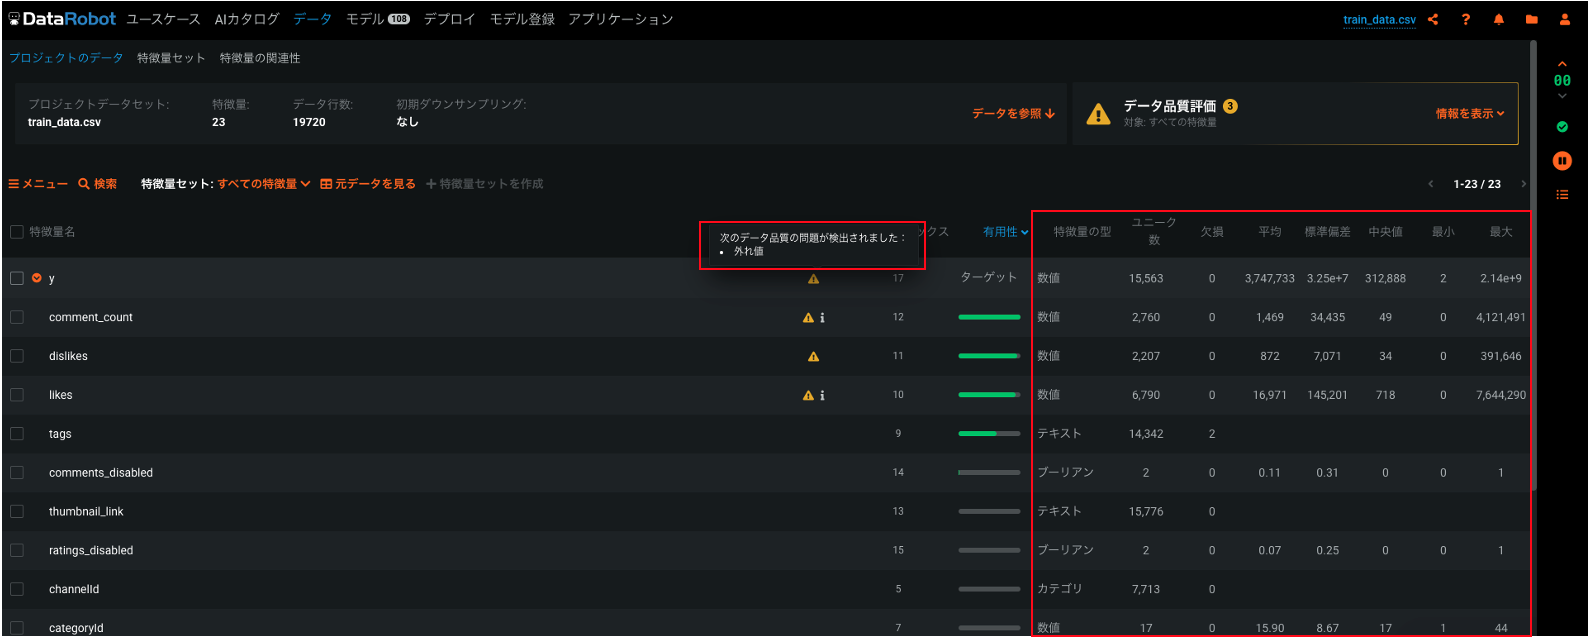Viewport: 1590px width, 638px height.
Task: Open the user account icon
Action: [1565, 19]
